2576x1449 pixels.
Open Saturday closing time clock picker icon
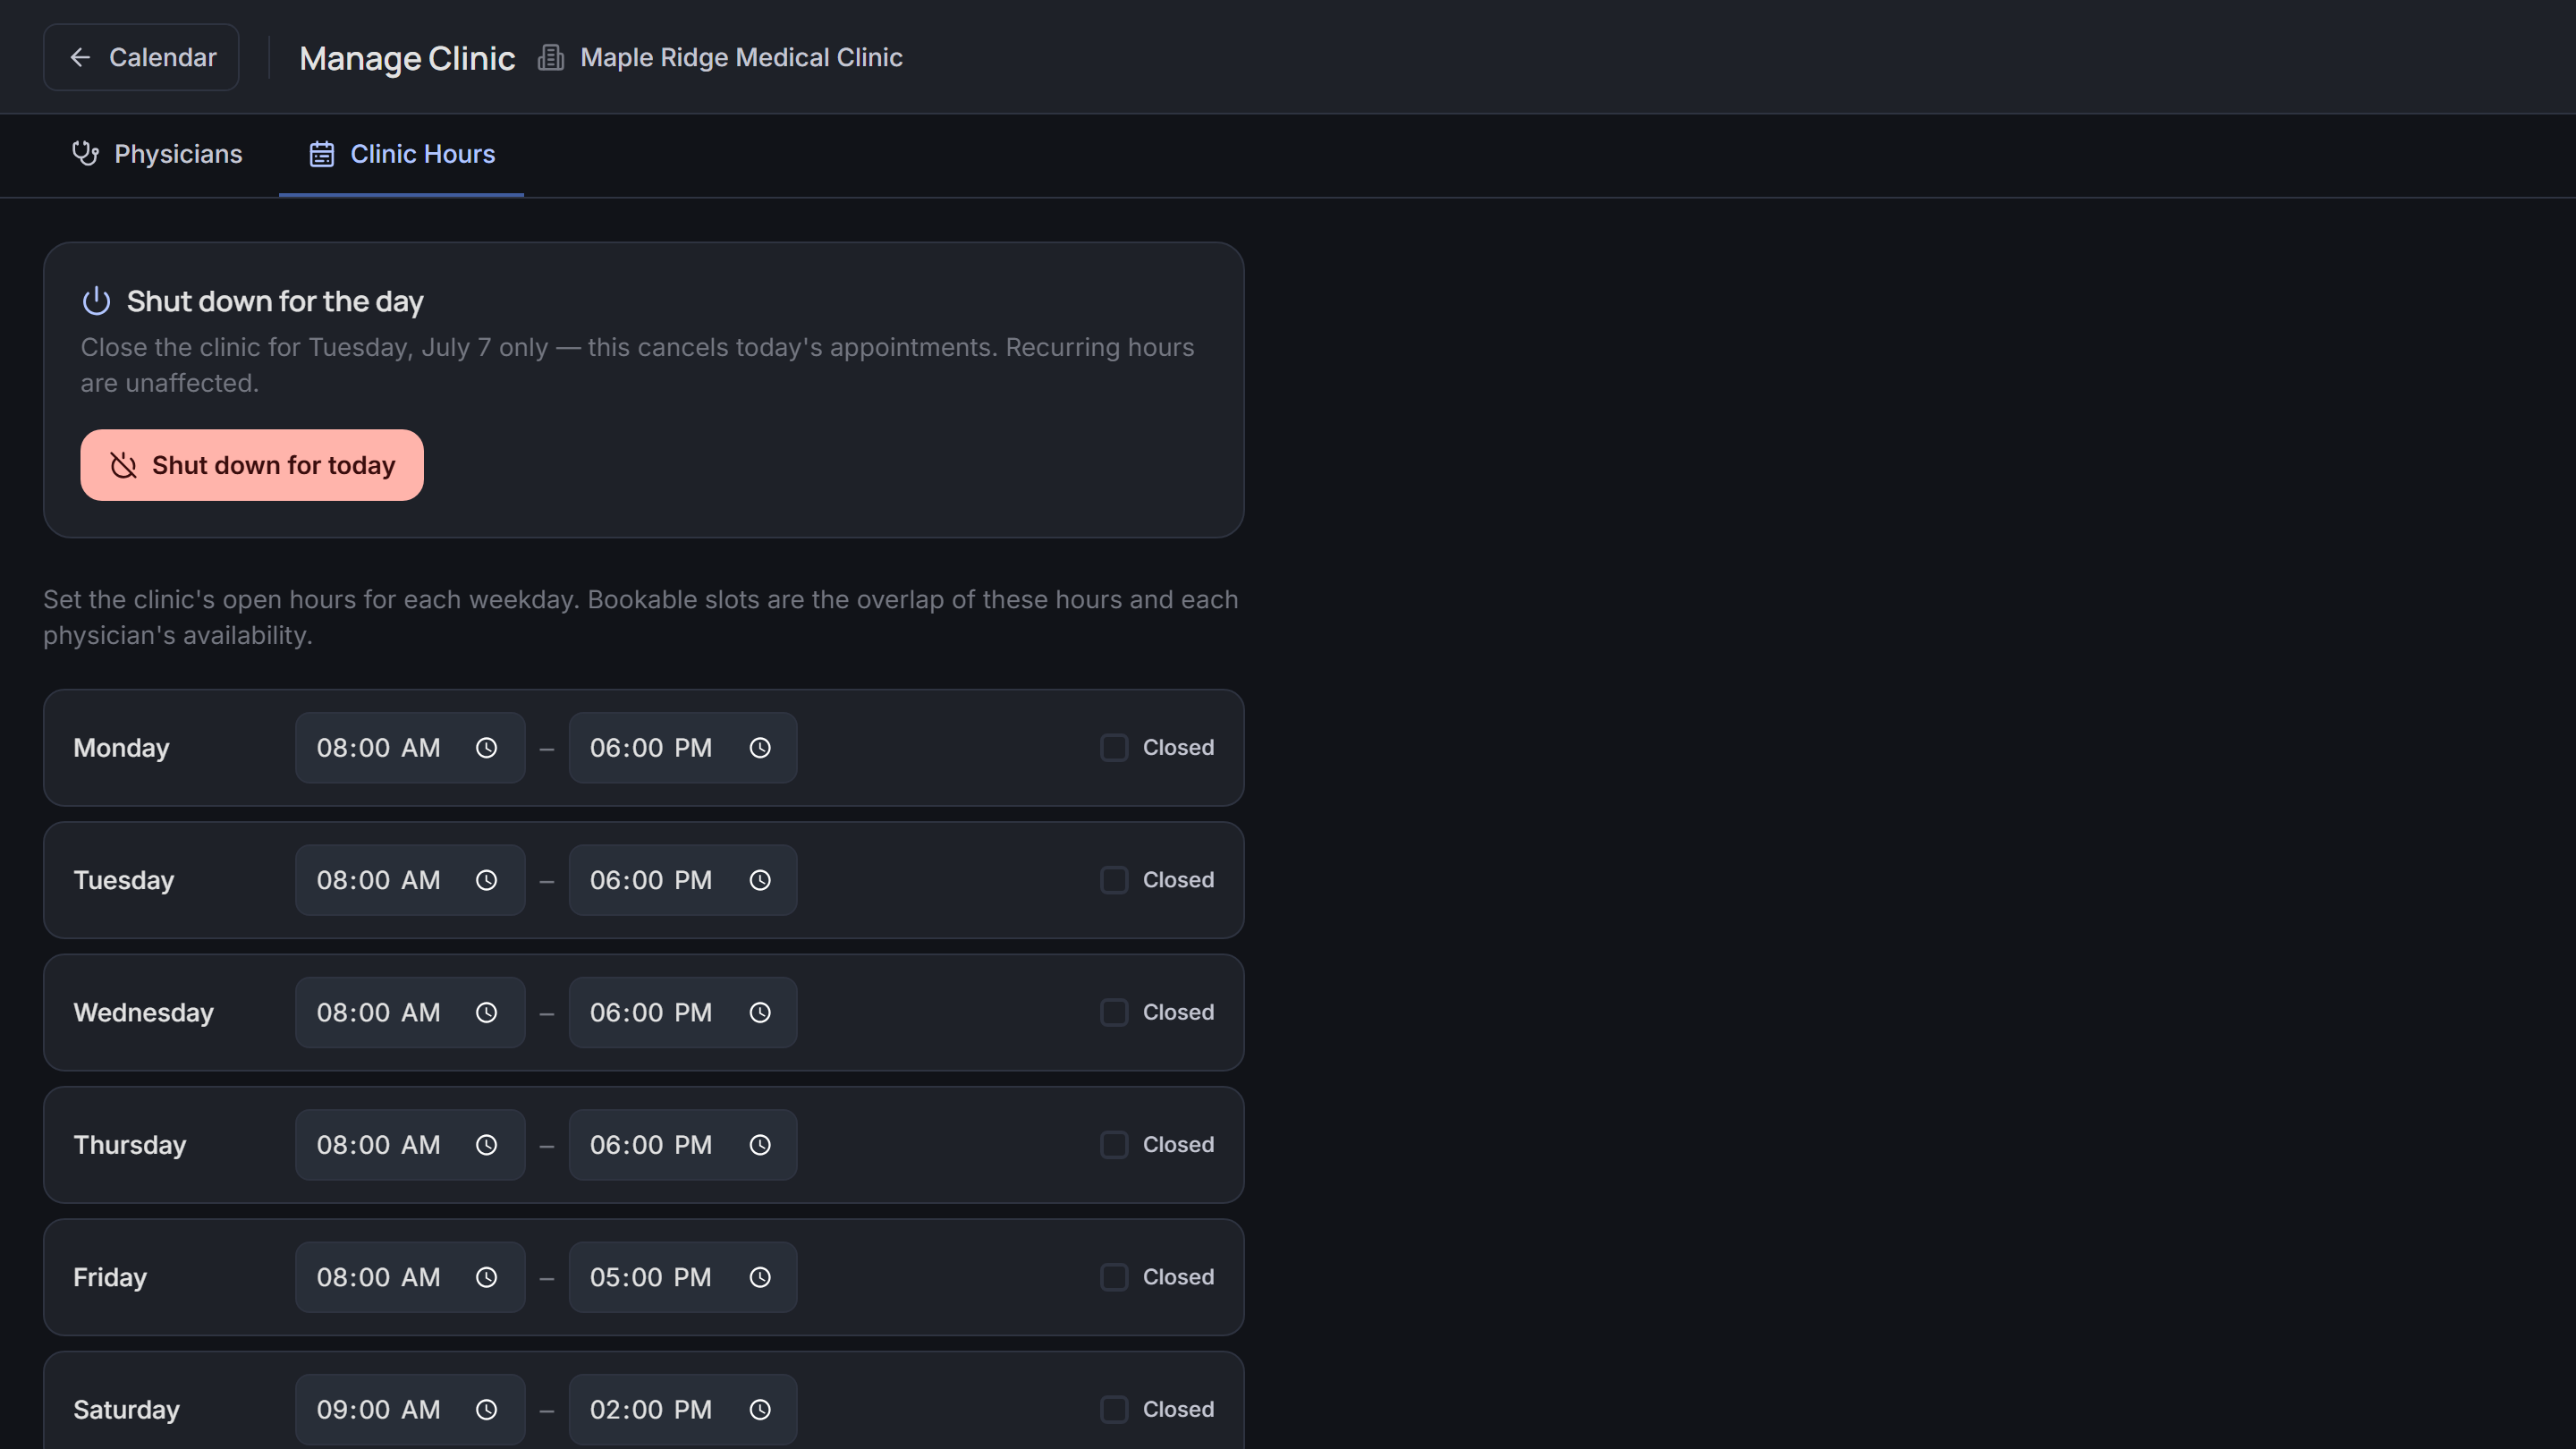[x=760, y=1410]
